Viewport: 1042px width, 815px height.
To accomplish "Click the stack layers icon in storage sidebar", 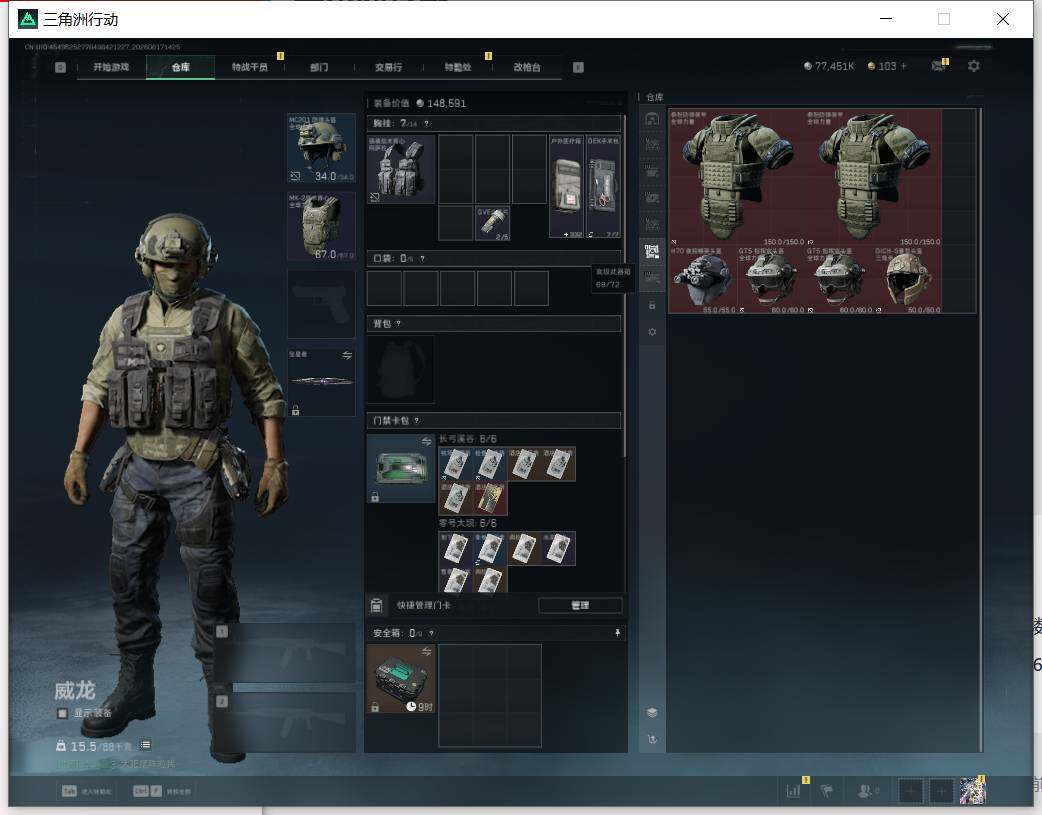I will point(652,713).
